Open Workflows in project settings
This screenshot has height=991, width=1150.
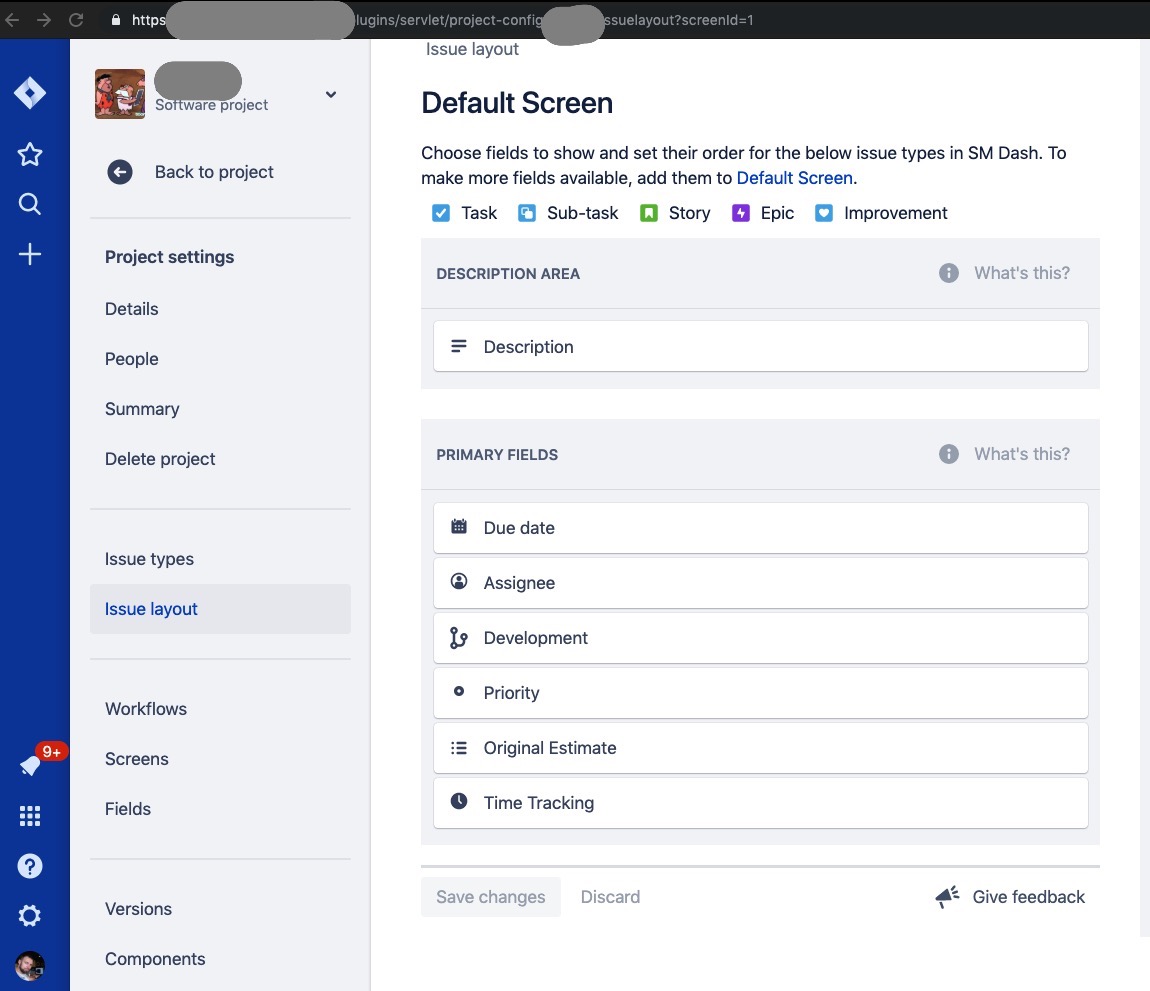pos(146,709)
